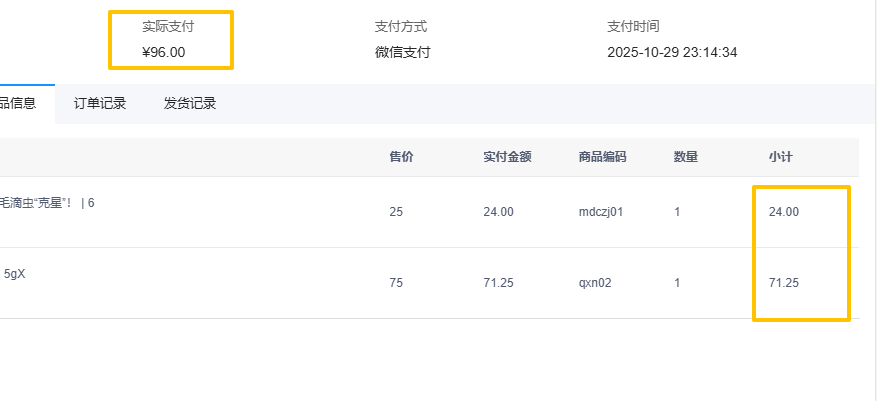Viewport: 877px width, 401px height.
Task: Click the 支付时间 label
Action: point(633,27)
